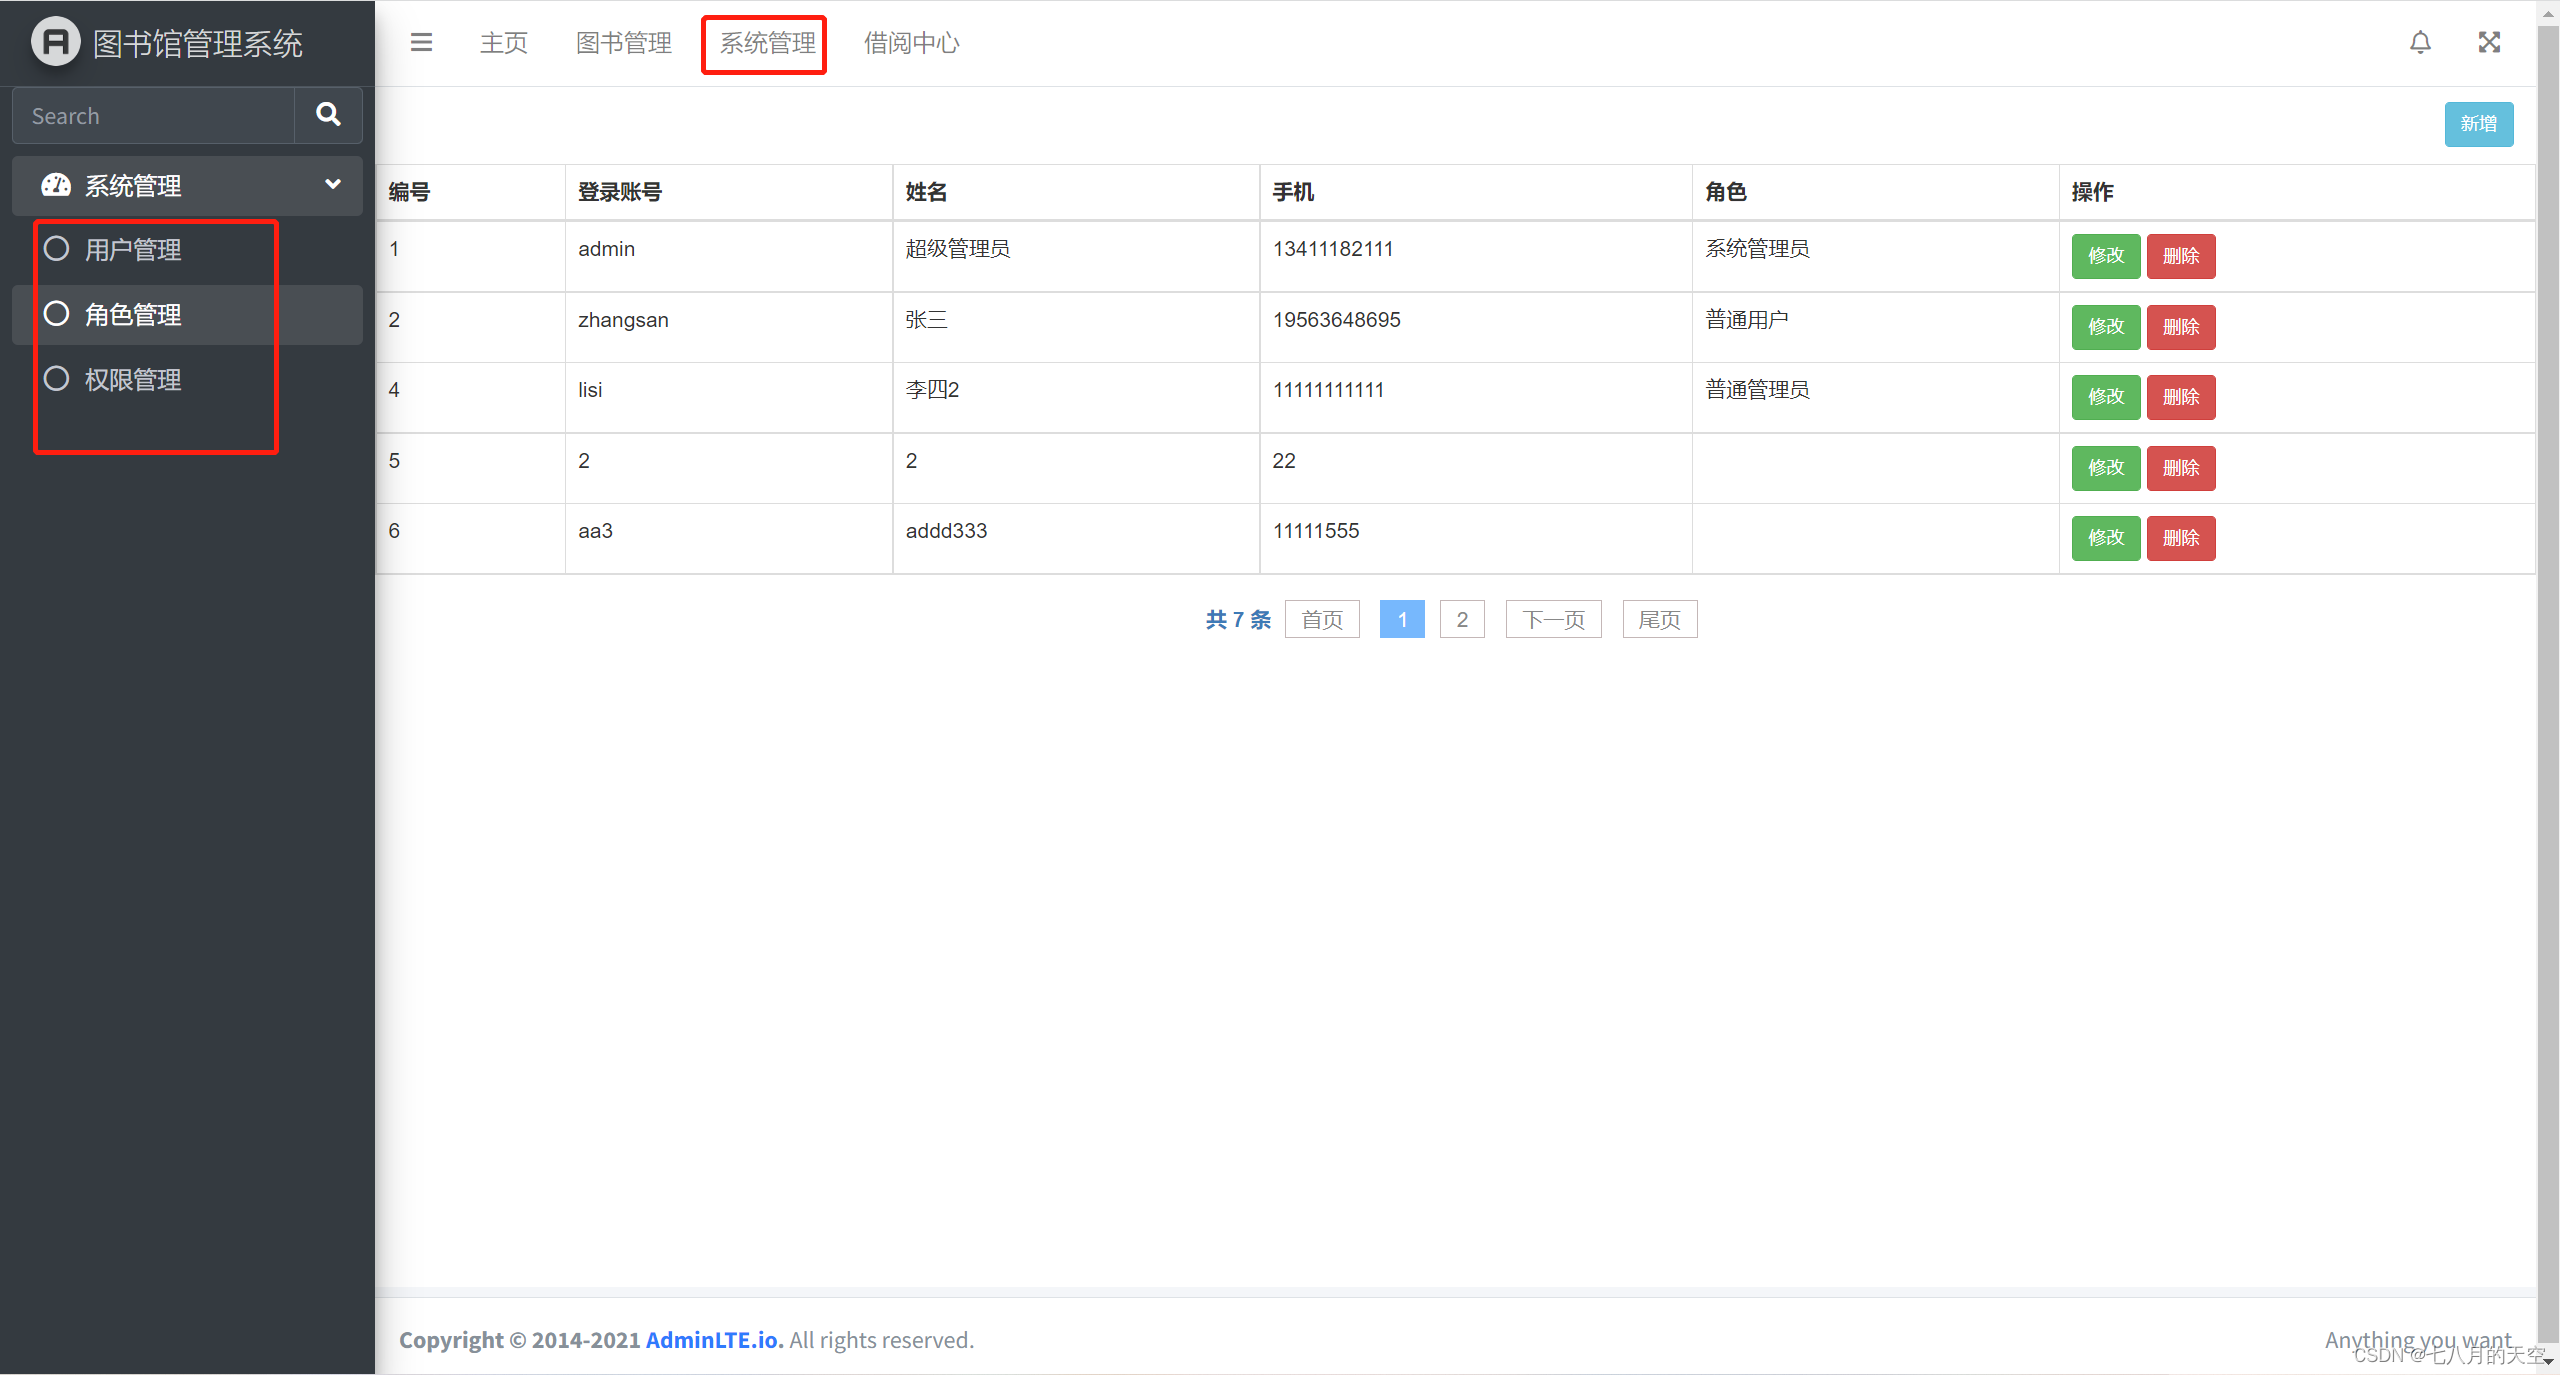Click the search magnifier icon
The image size is (2560, 1375).
pyautogui.click(x=327, y=114)
